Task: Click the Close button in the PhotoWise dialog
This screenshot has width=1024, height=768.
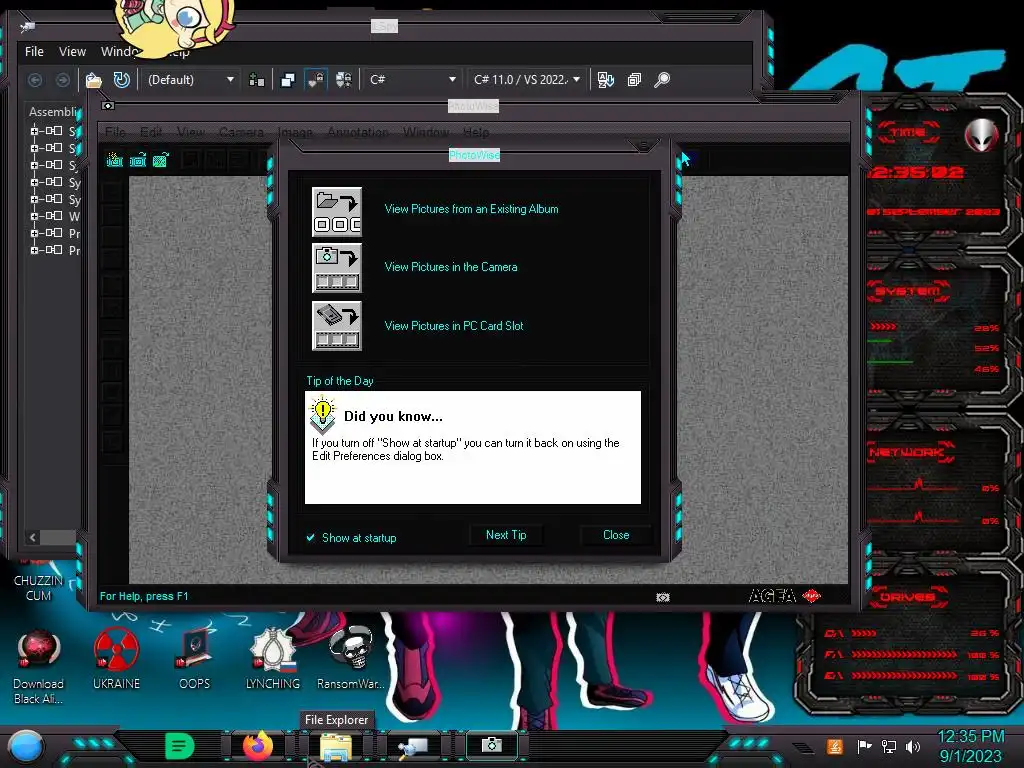Action: pyautogui.click(x=616, y=535)
